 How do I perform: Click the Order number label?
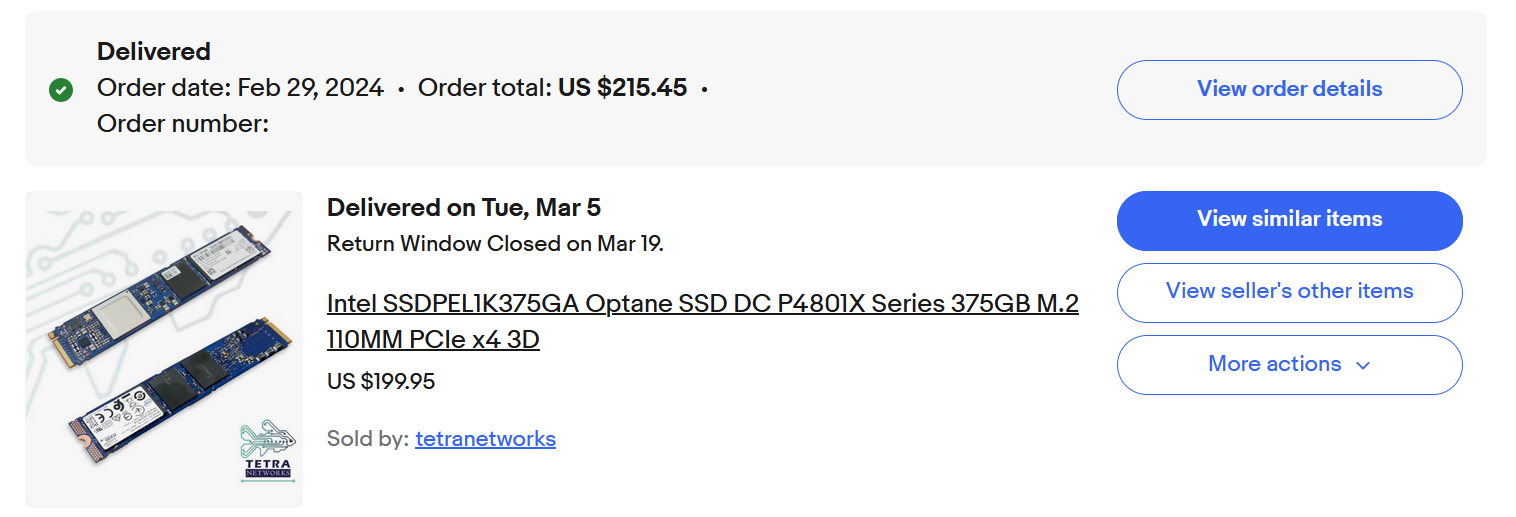coord(183,125)
